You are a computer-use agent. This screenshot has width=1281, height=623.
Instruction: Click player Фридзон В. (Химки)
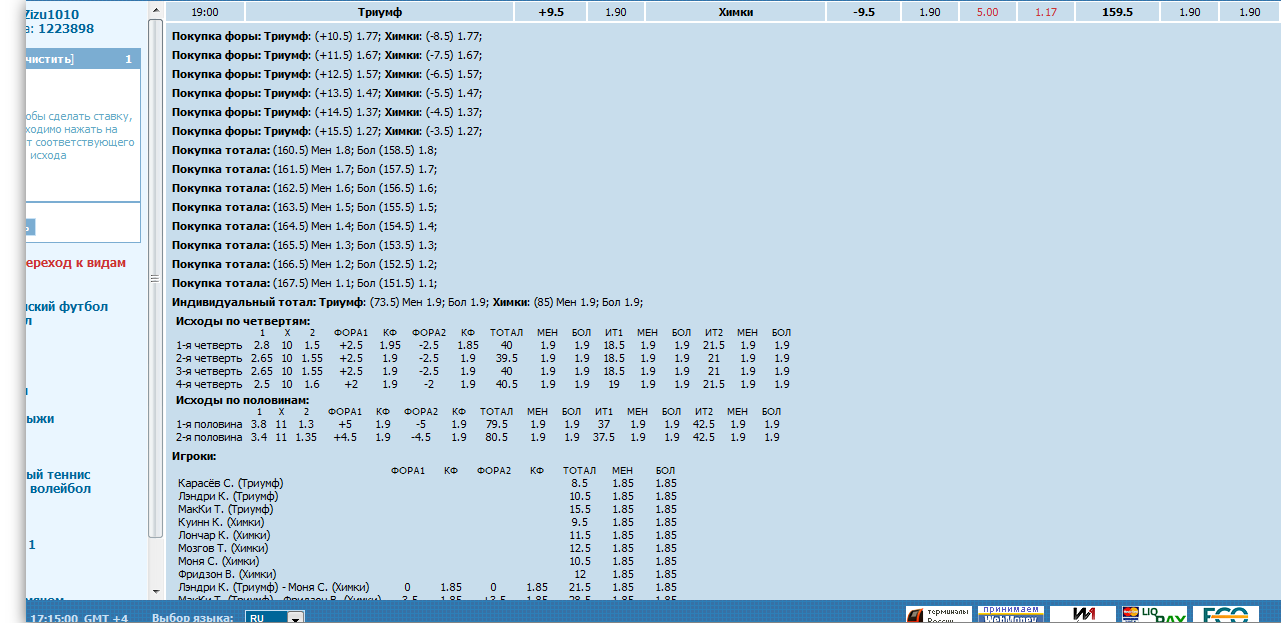tap(227, 574)
